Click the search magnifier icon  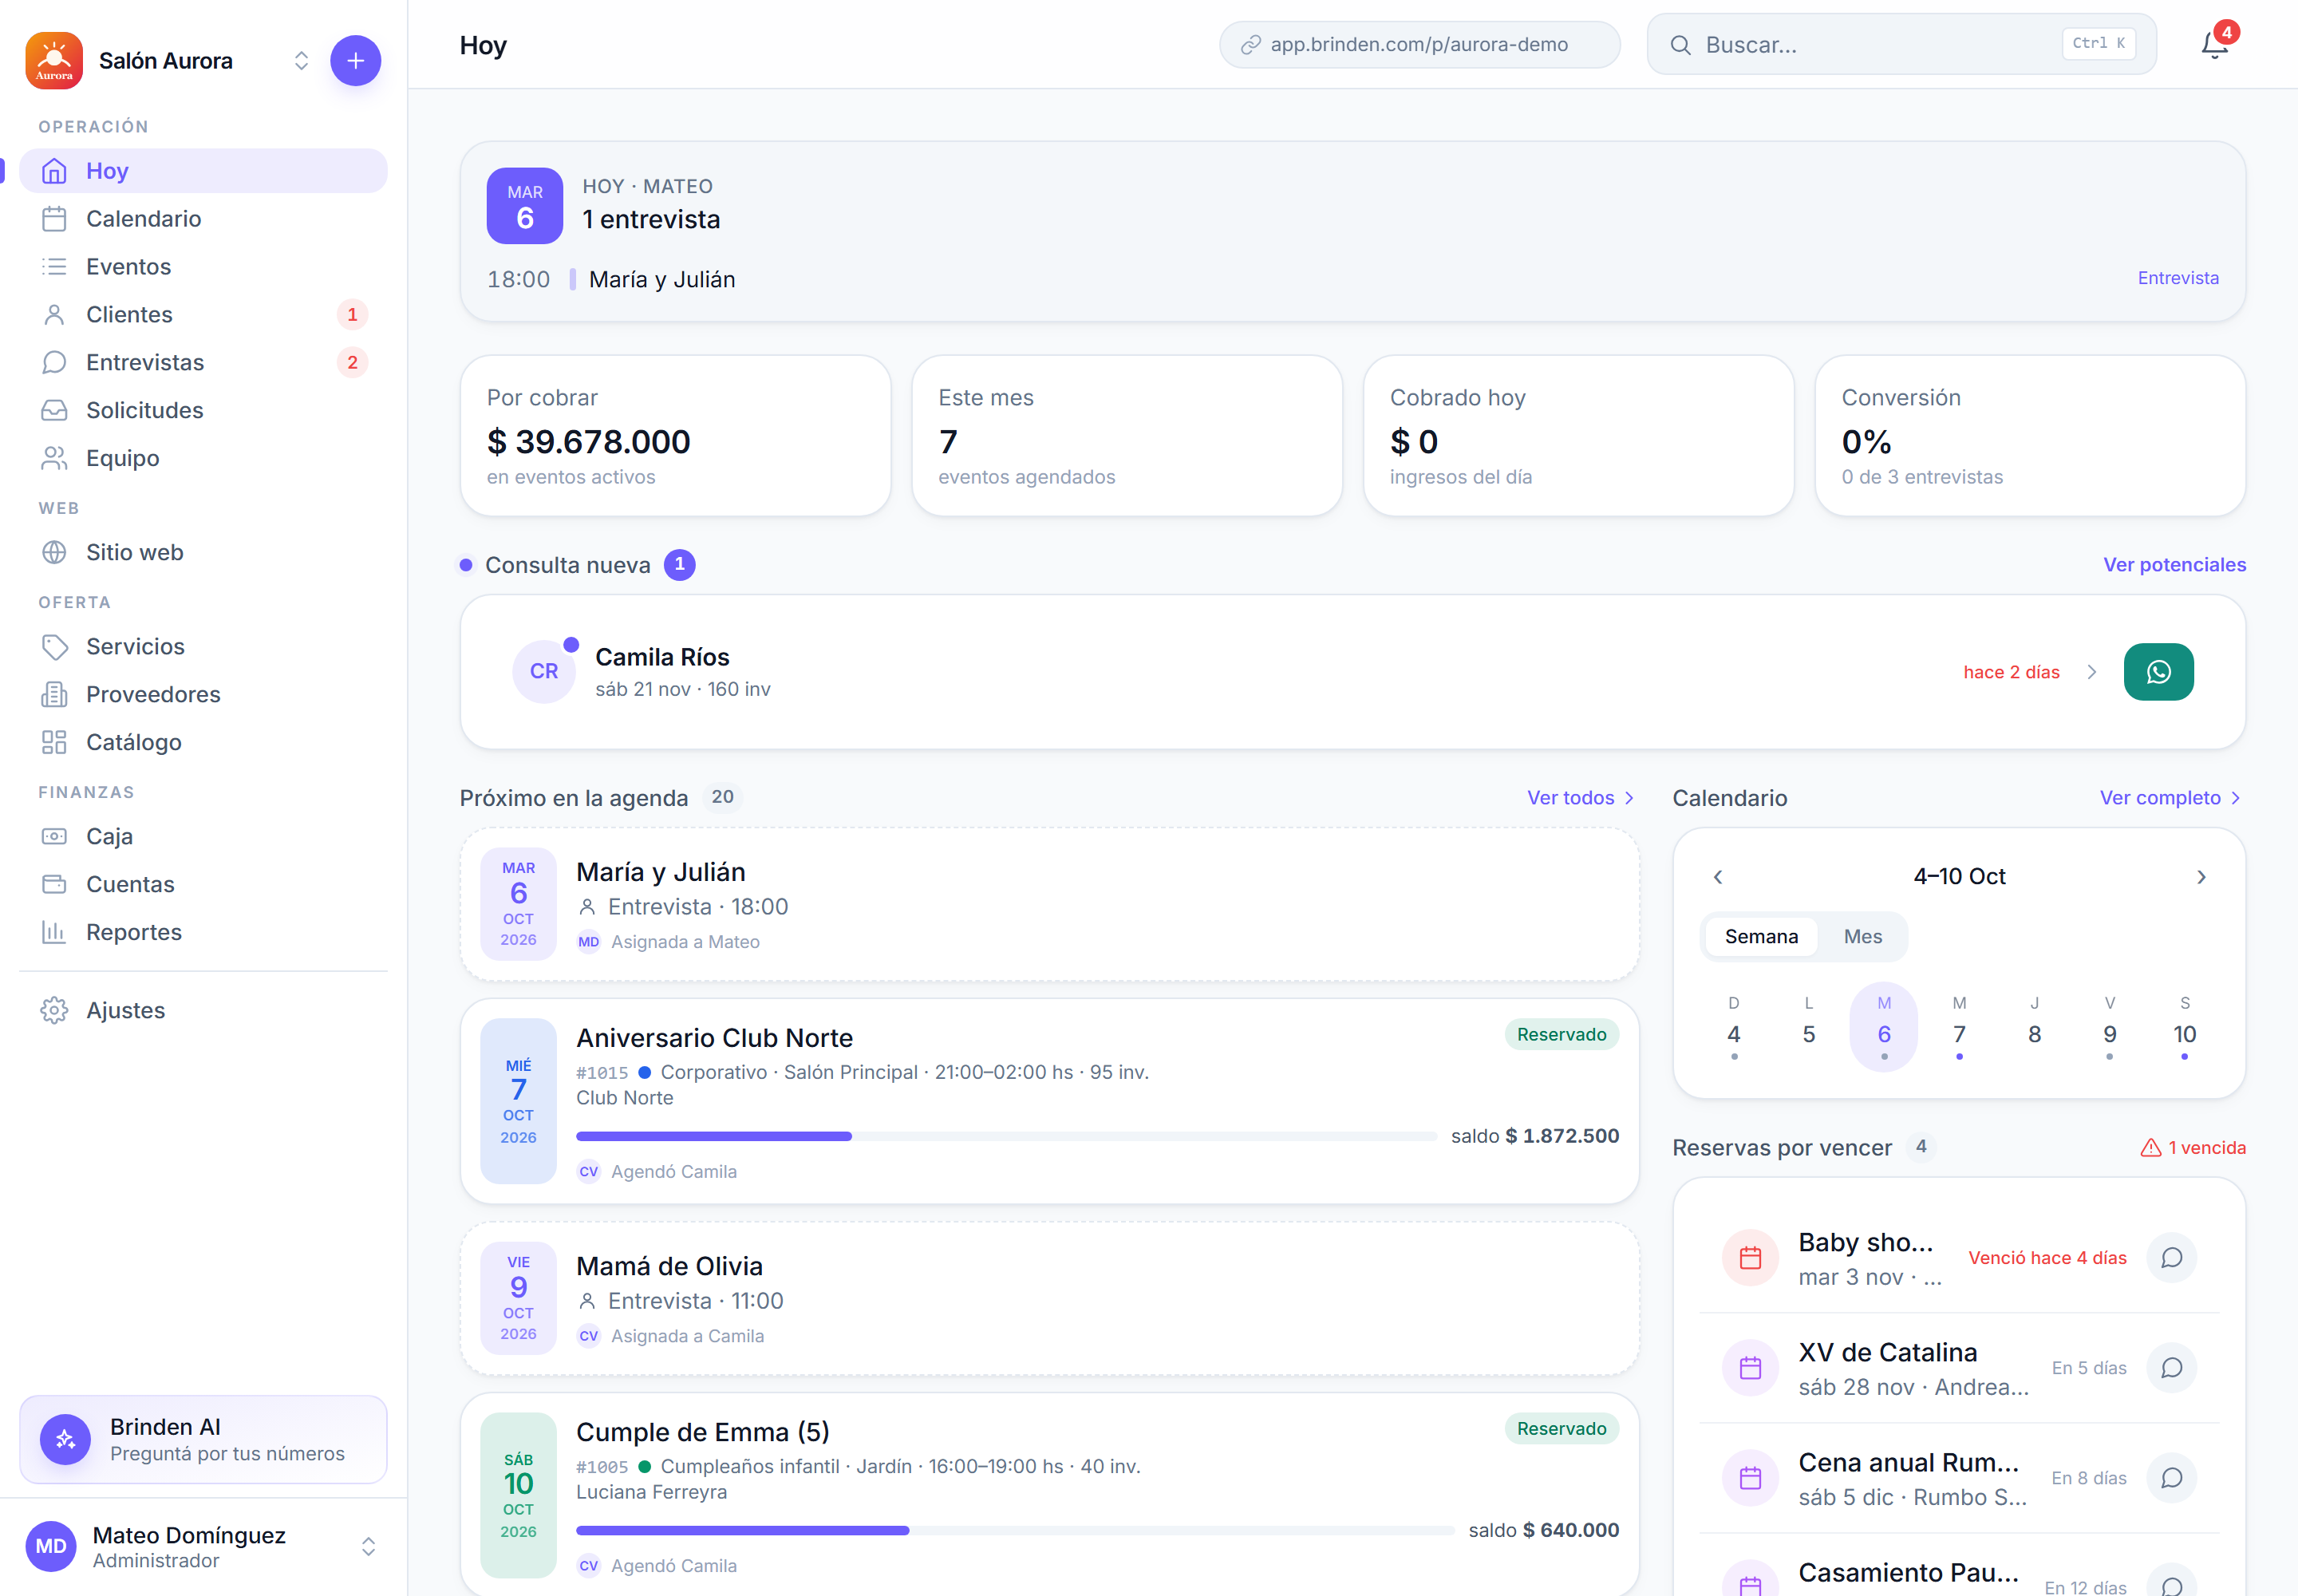(1680, 45)
